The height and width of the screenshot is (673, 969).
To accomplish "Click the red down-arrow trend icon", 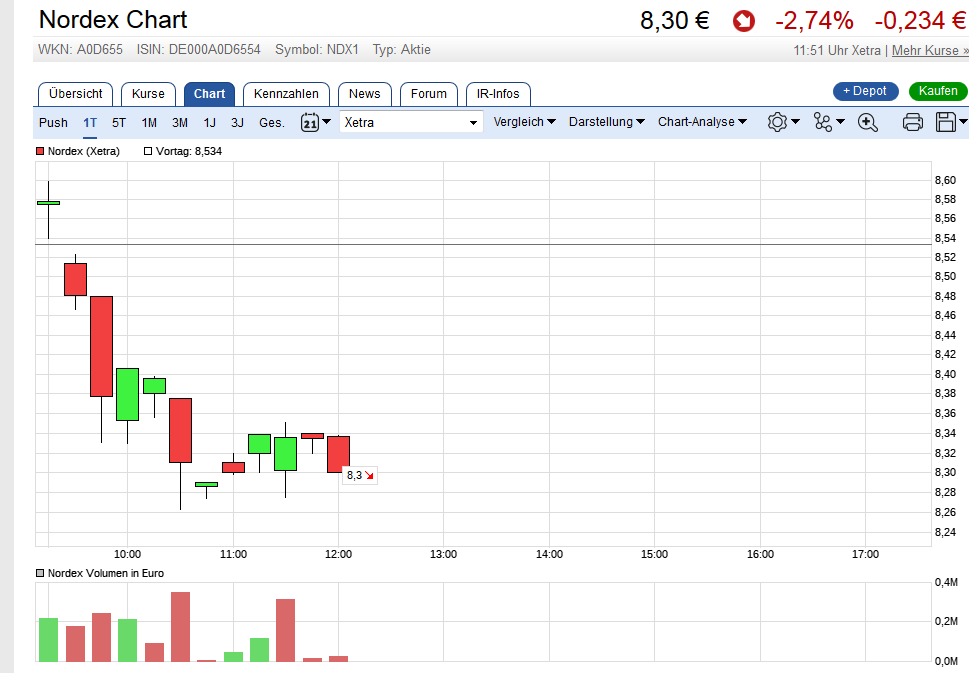I will [743, 22].
